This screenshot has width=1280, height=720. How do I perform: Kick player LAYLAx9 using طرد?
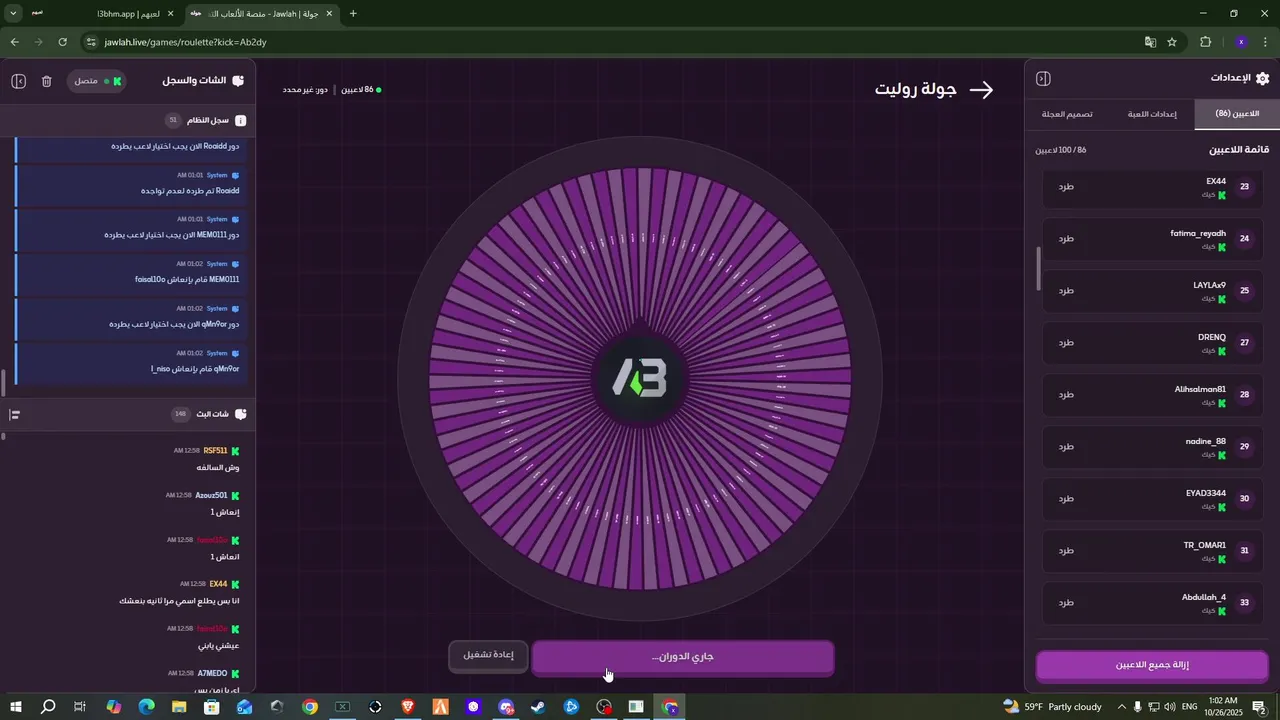pyautogui.click(x=1066, y=291)
